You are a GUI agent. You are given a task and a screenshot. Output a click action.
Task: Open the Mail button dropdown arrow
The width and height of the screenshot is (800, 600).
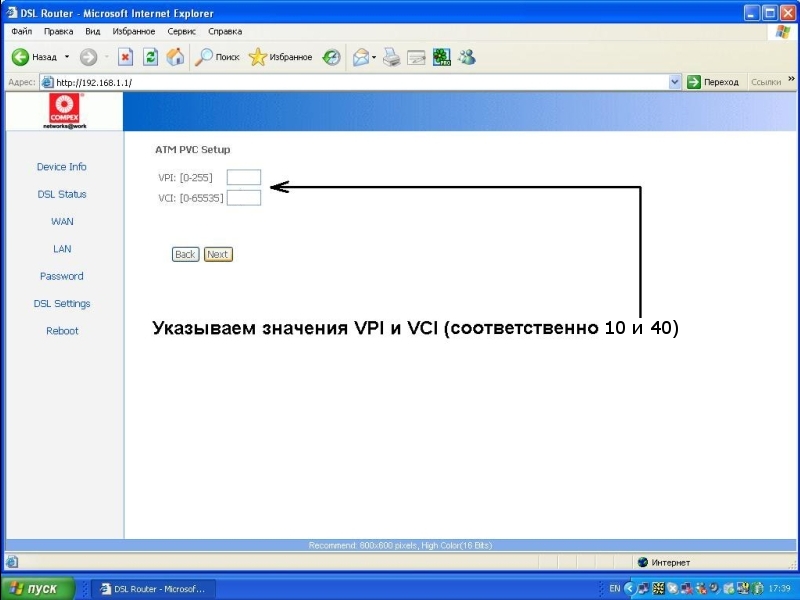pyautogui.click(x=374, y=57)
